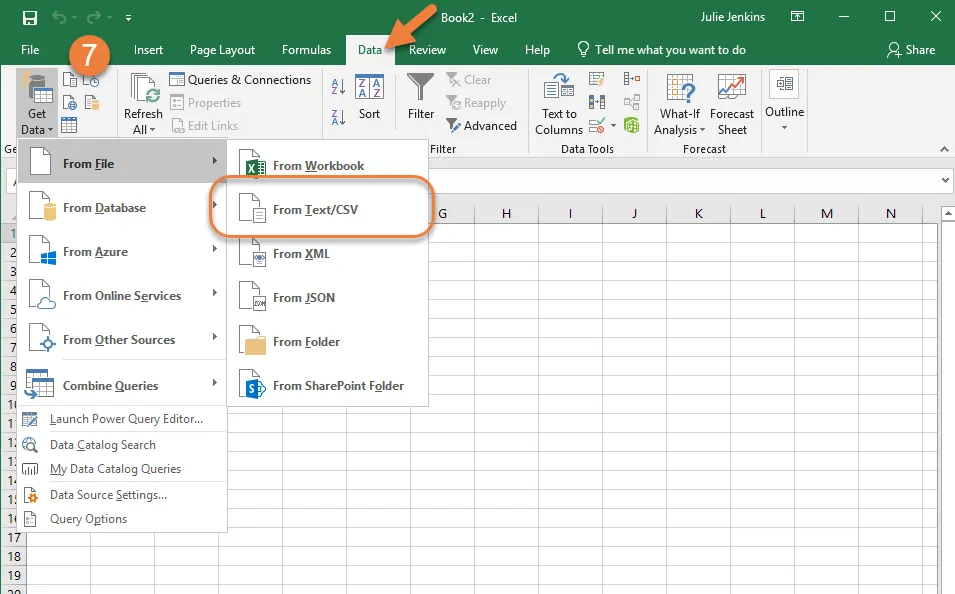955x594 pixels.
Task: Click the Relationships icon
Action: pos(632,102)
